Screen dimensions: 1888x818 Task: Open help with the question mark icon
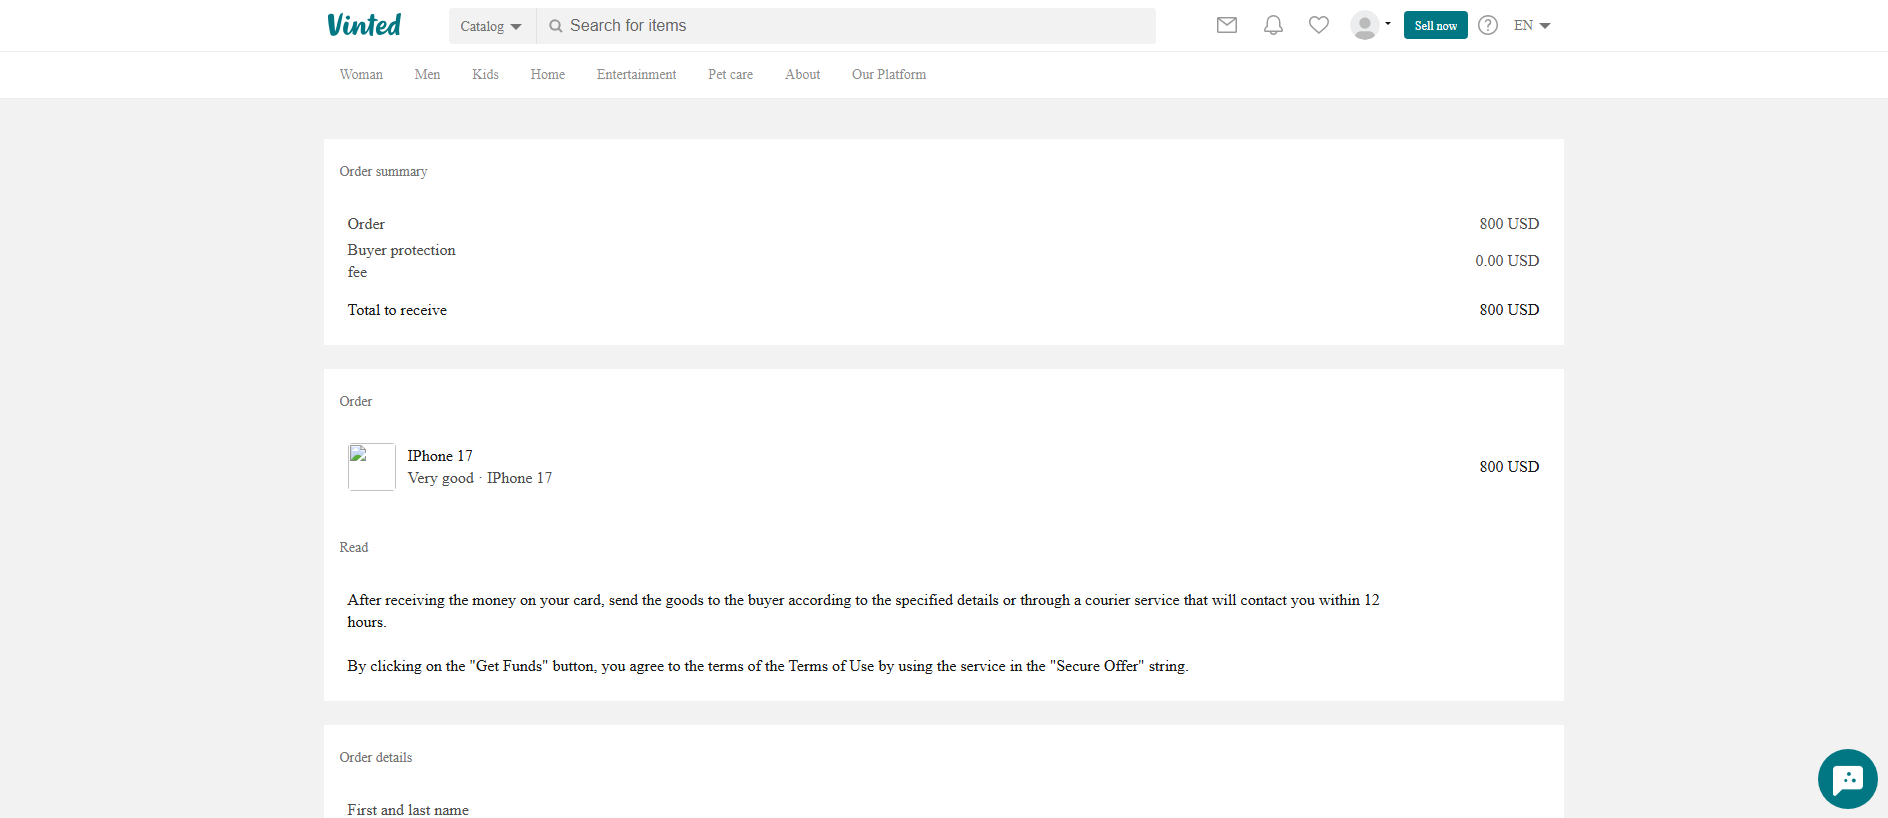point(1488,25)
